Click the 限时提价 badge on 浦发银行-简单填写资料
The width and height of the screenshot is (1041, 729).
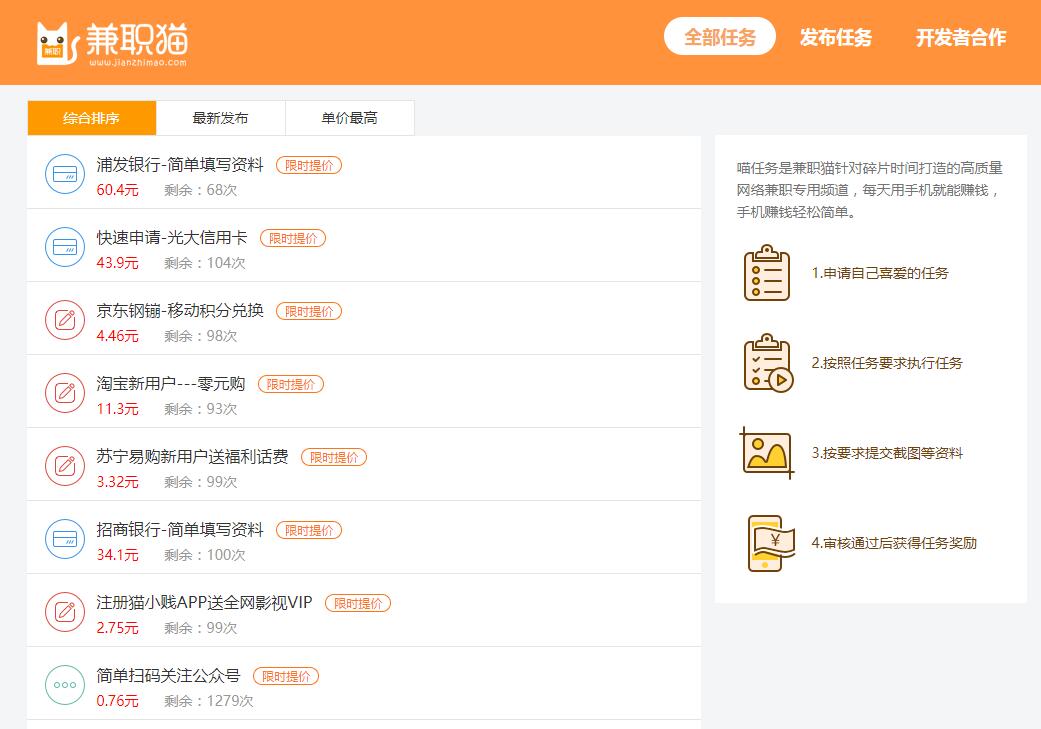pyautogui.click(x=309, y=165)
